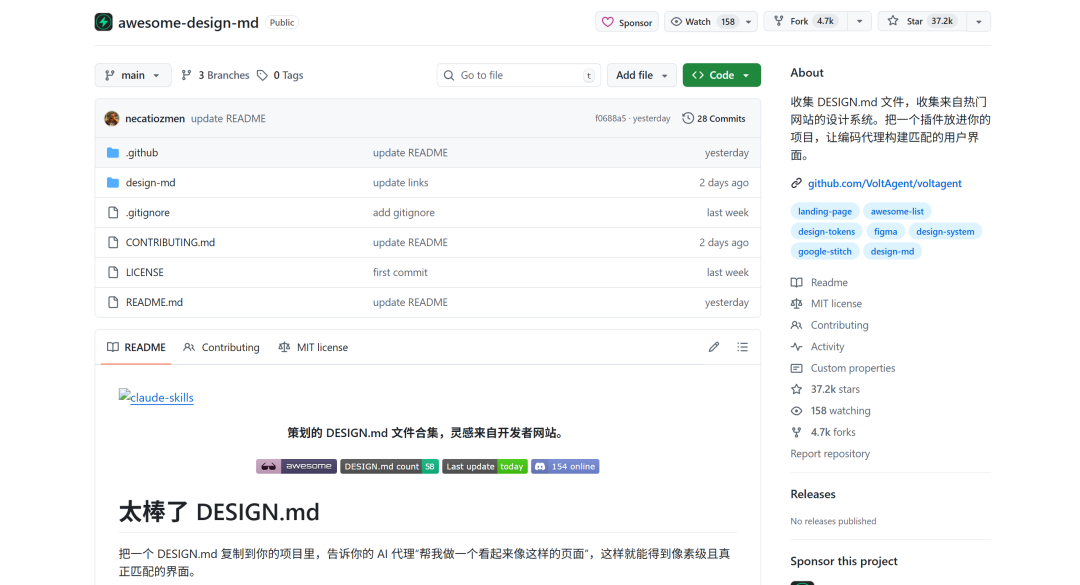Star the repository with the Star button

point(922,21)
